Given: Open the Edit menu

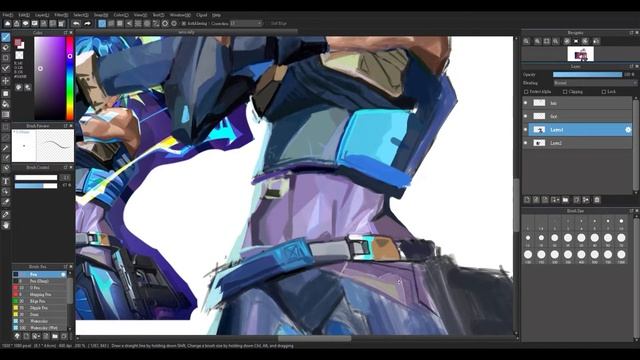Looking at the screenshot, I should point(24,15).
